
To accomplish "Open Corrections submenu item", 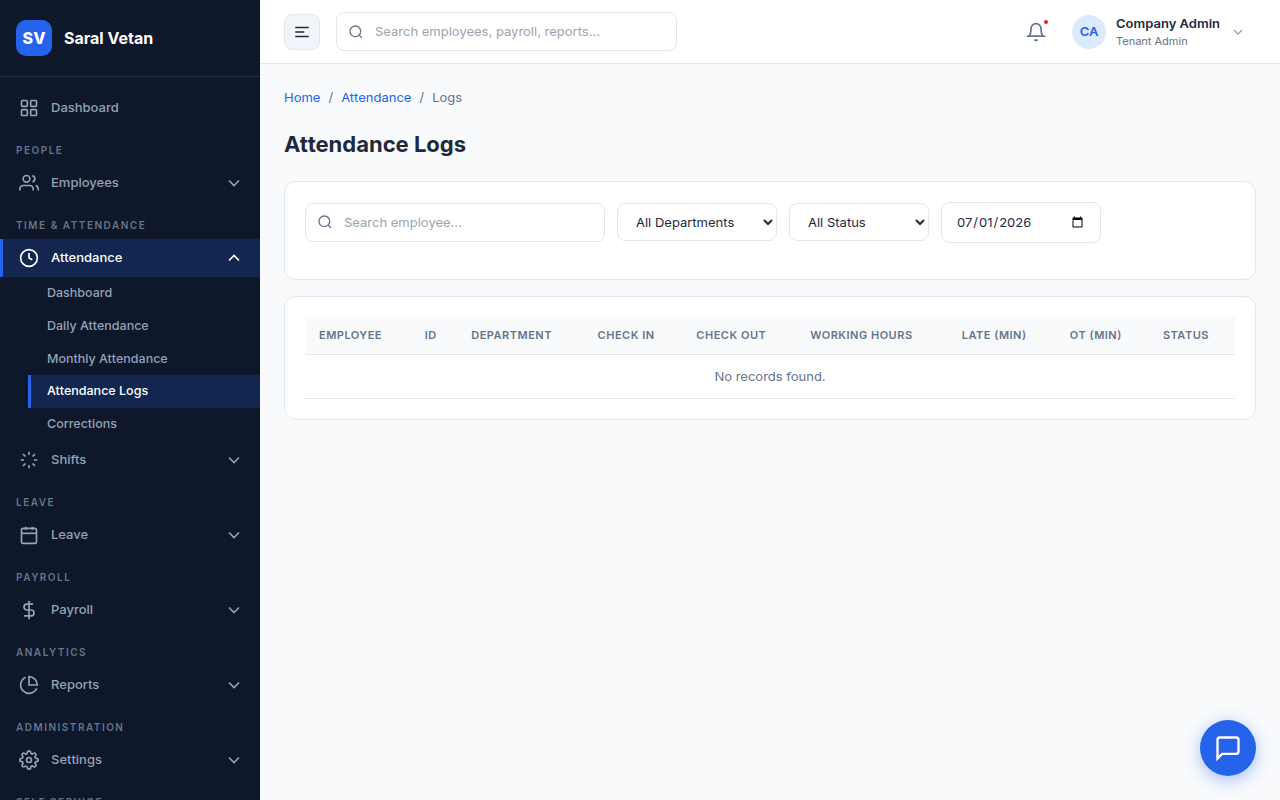I will click(x=144, y=424).
